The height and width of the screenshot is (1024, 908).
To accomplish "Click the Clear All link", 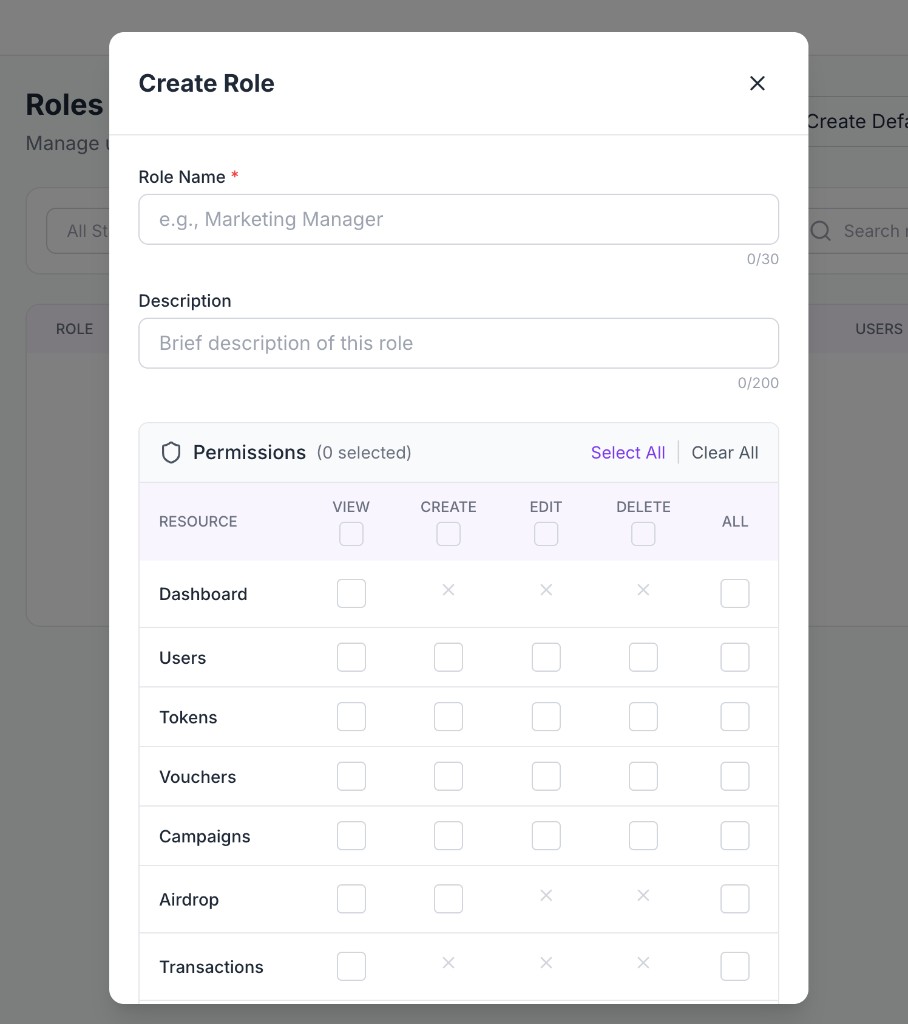I will click(x=725, y=452).
